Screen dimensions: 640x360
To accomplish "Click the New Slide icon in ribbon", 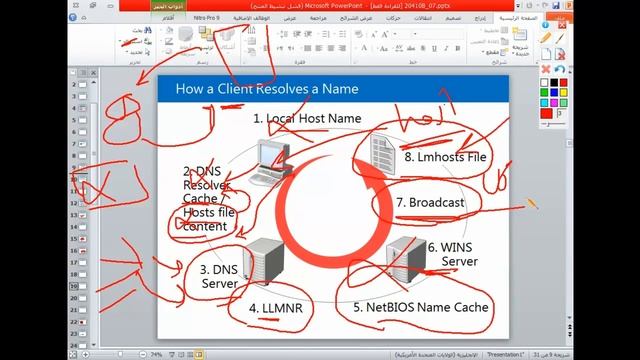I will pos(520,35).
